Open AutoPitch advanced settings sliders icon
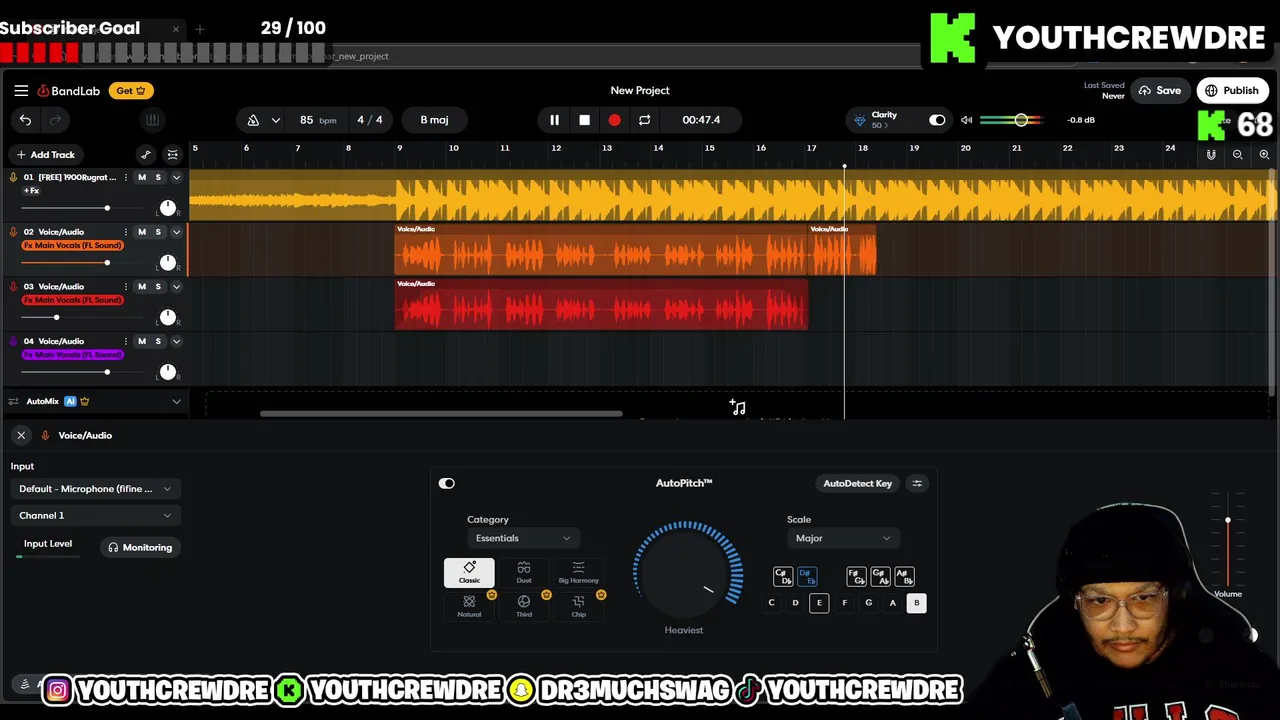1280x720 pixels. coord(917,483)
